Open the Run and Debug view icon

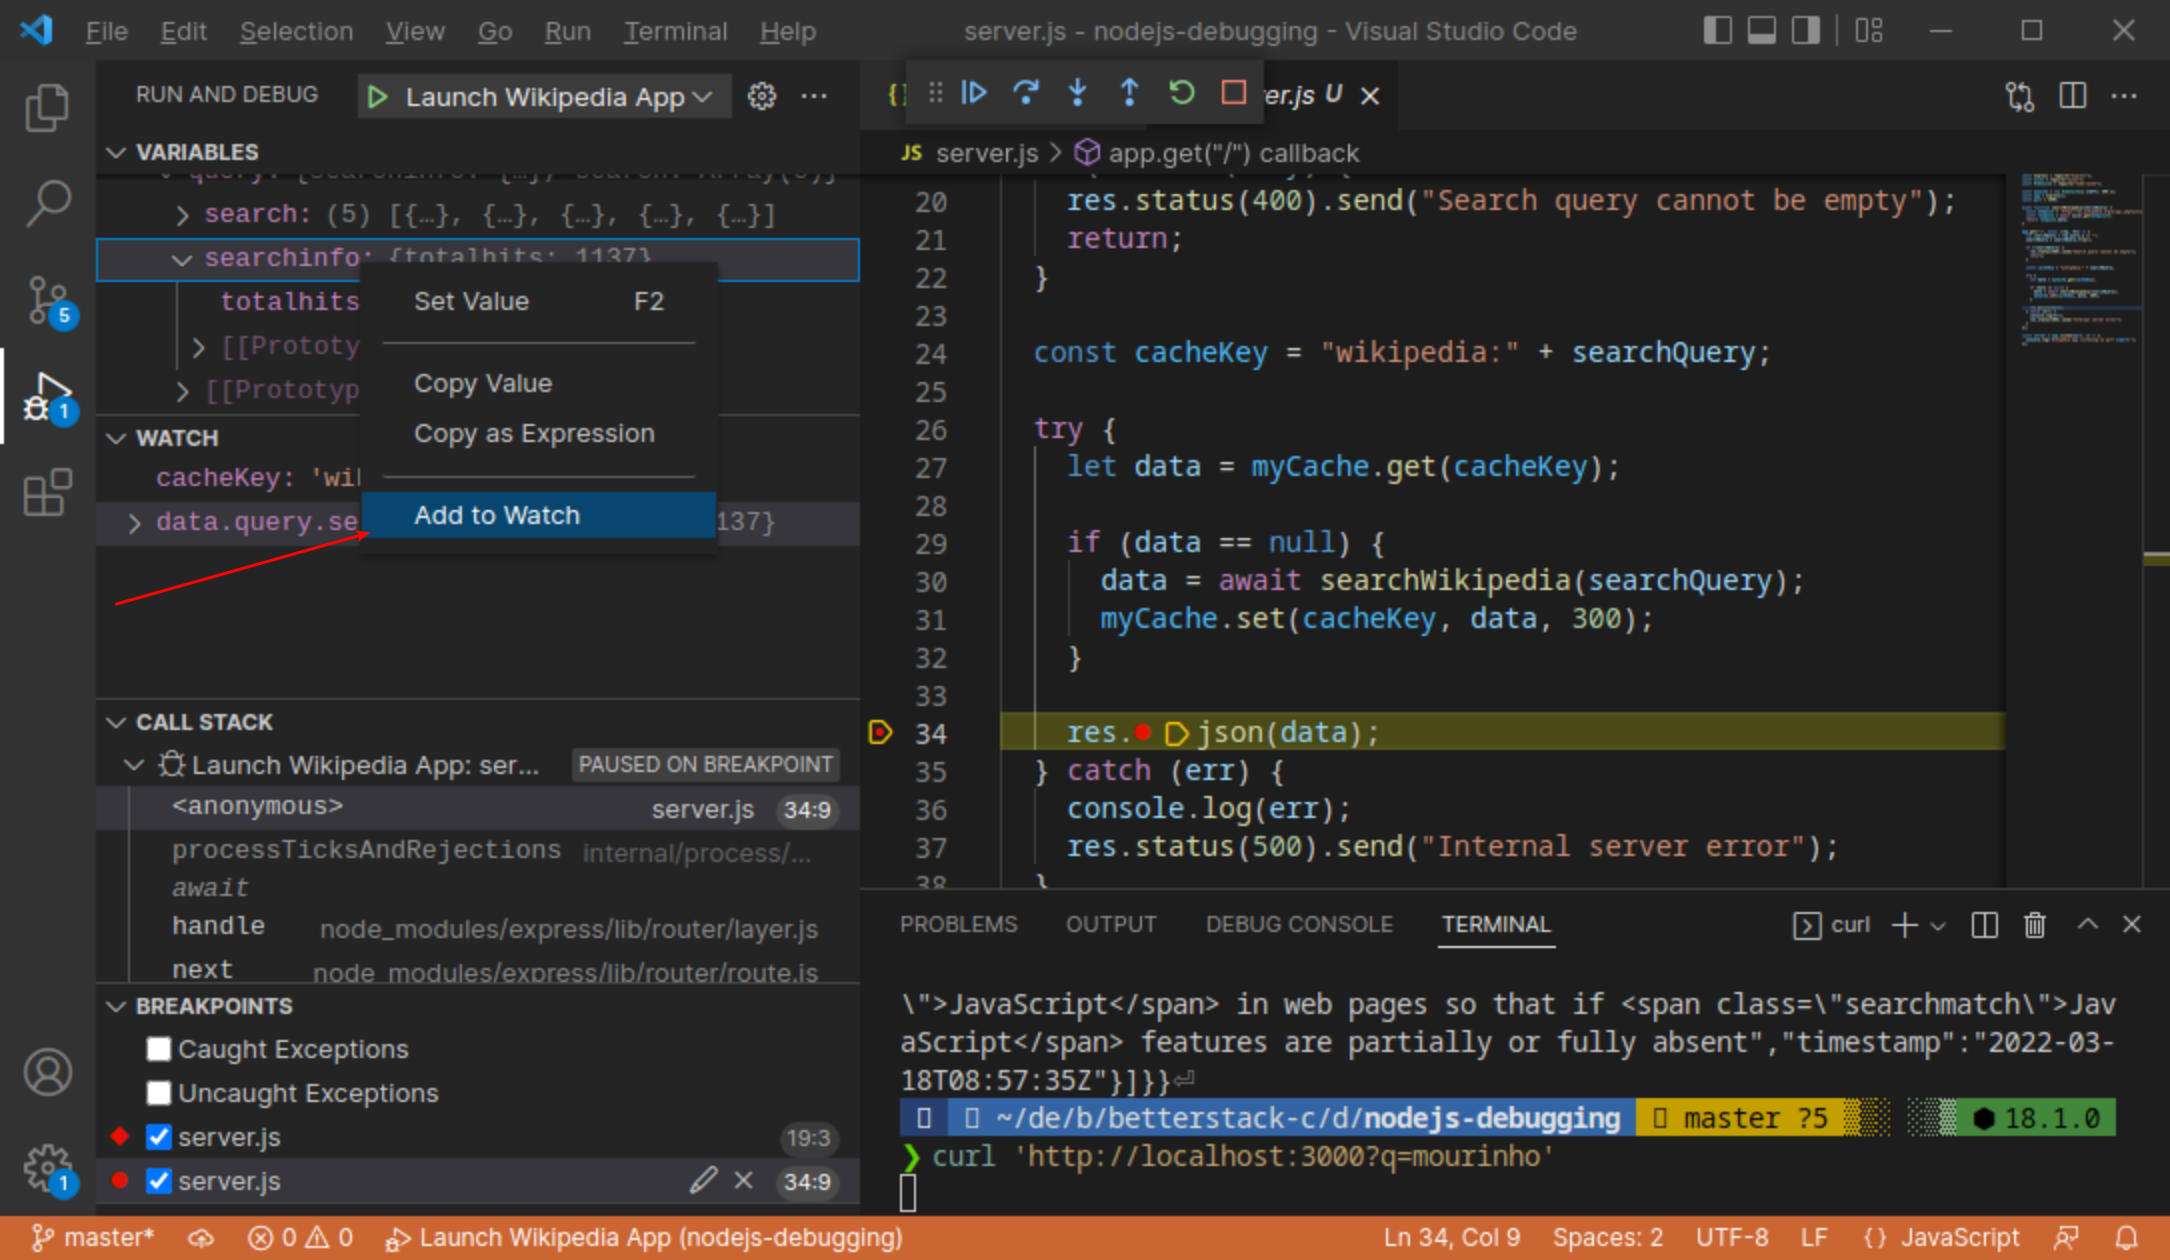(50, 397)
